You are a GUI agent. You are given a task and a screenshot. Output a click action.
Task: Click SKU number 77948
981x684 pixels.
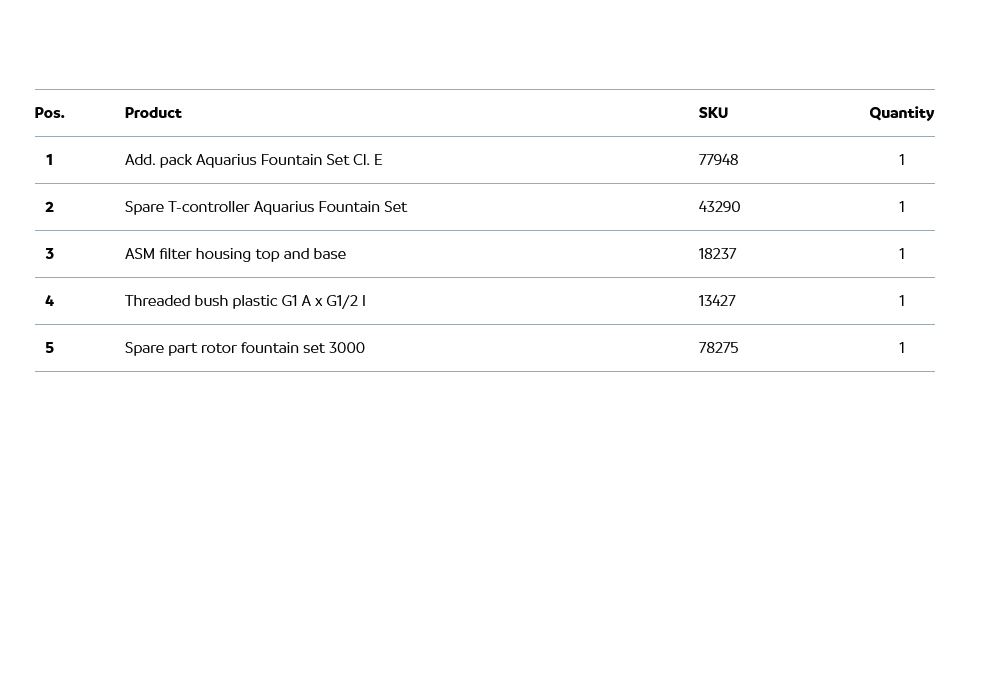point(718,160)
